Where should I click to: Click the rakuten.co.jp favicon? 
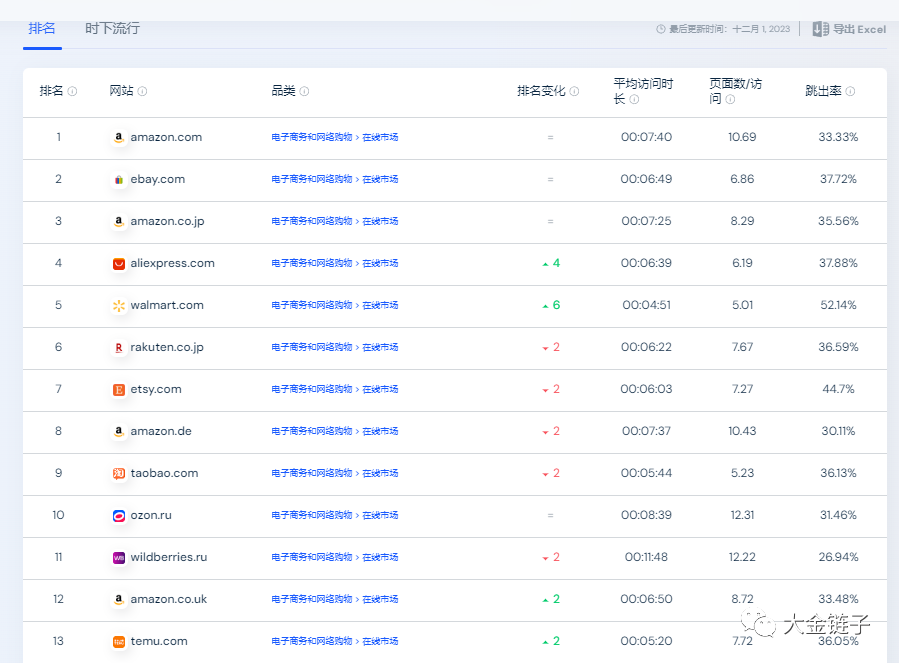point(119,348)
